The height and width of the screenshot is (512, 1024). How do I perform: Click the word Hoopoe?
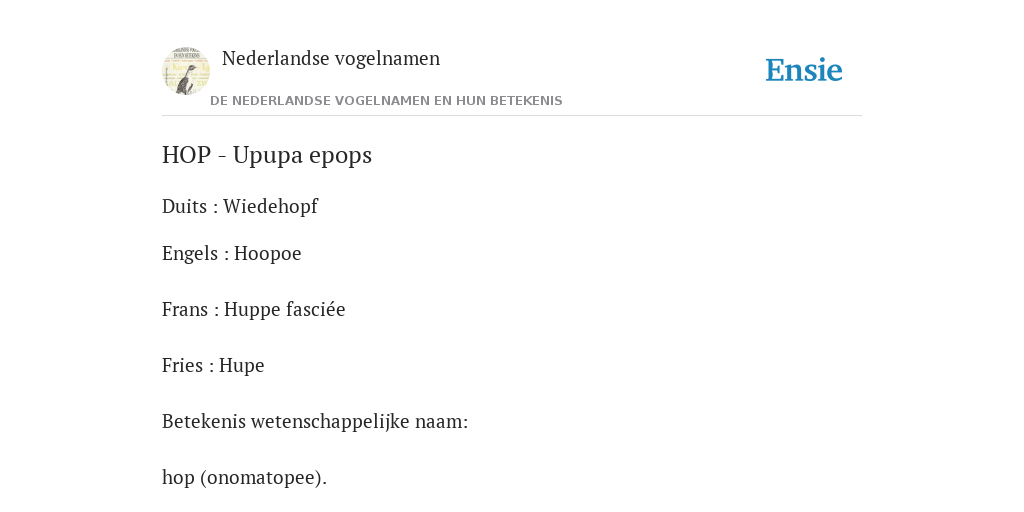(268, 253)
